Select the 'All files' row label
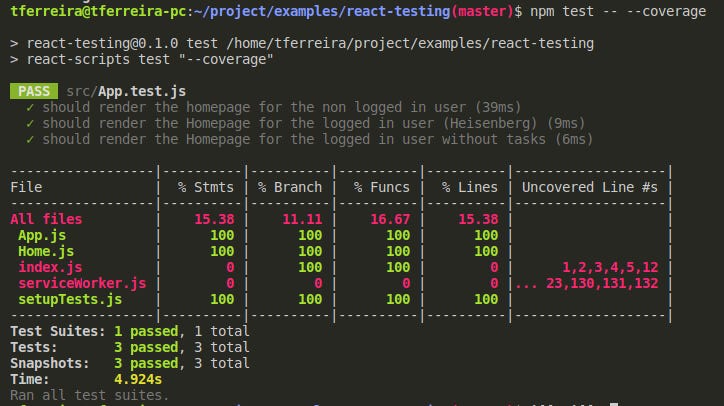This screenshot has height=406, width=724. (x=46, y=219)
